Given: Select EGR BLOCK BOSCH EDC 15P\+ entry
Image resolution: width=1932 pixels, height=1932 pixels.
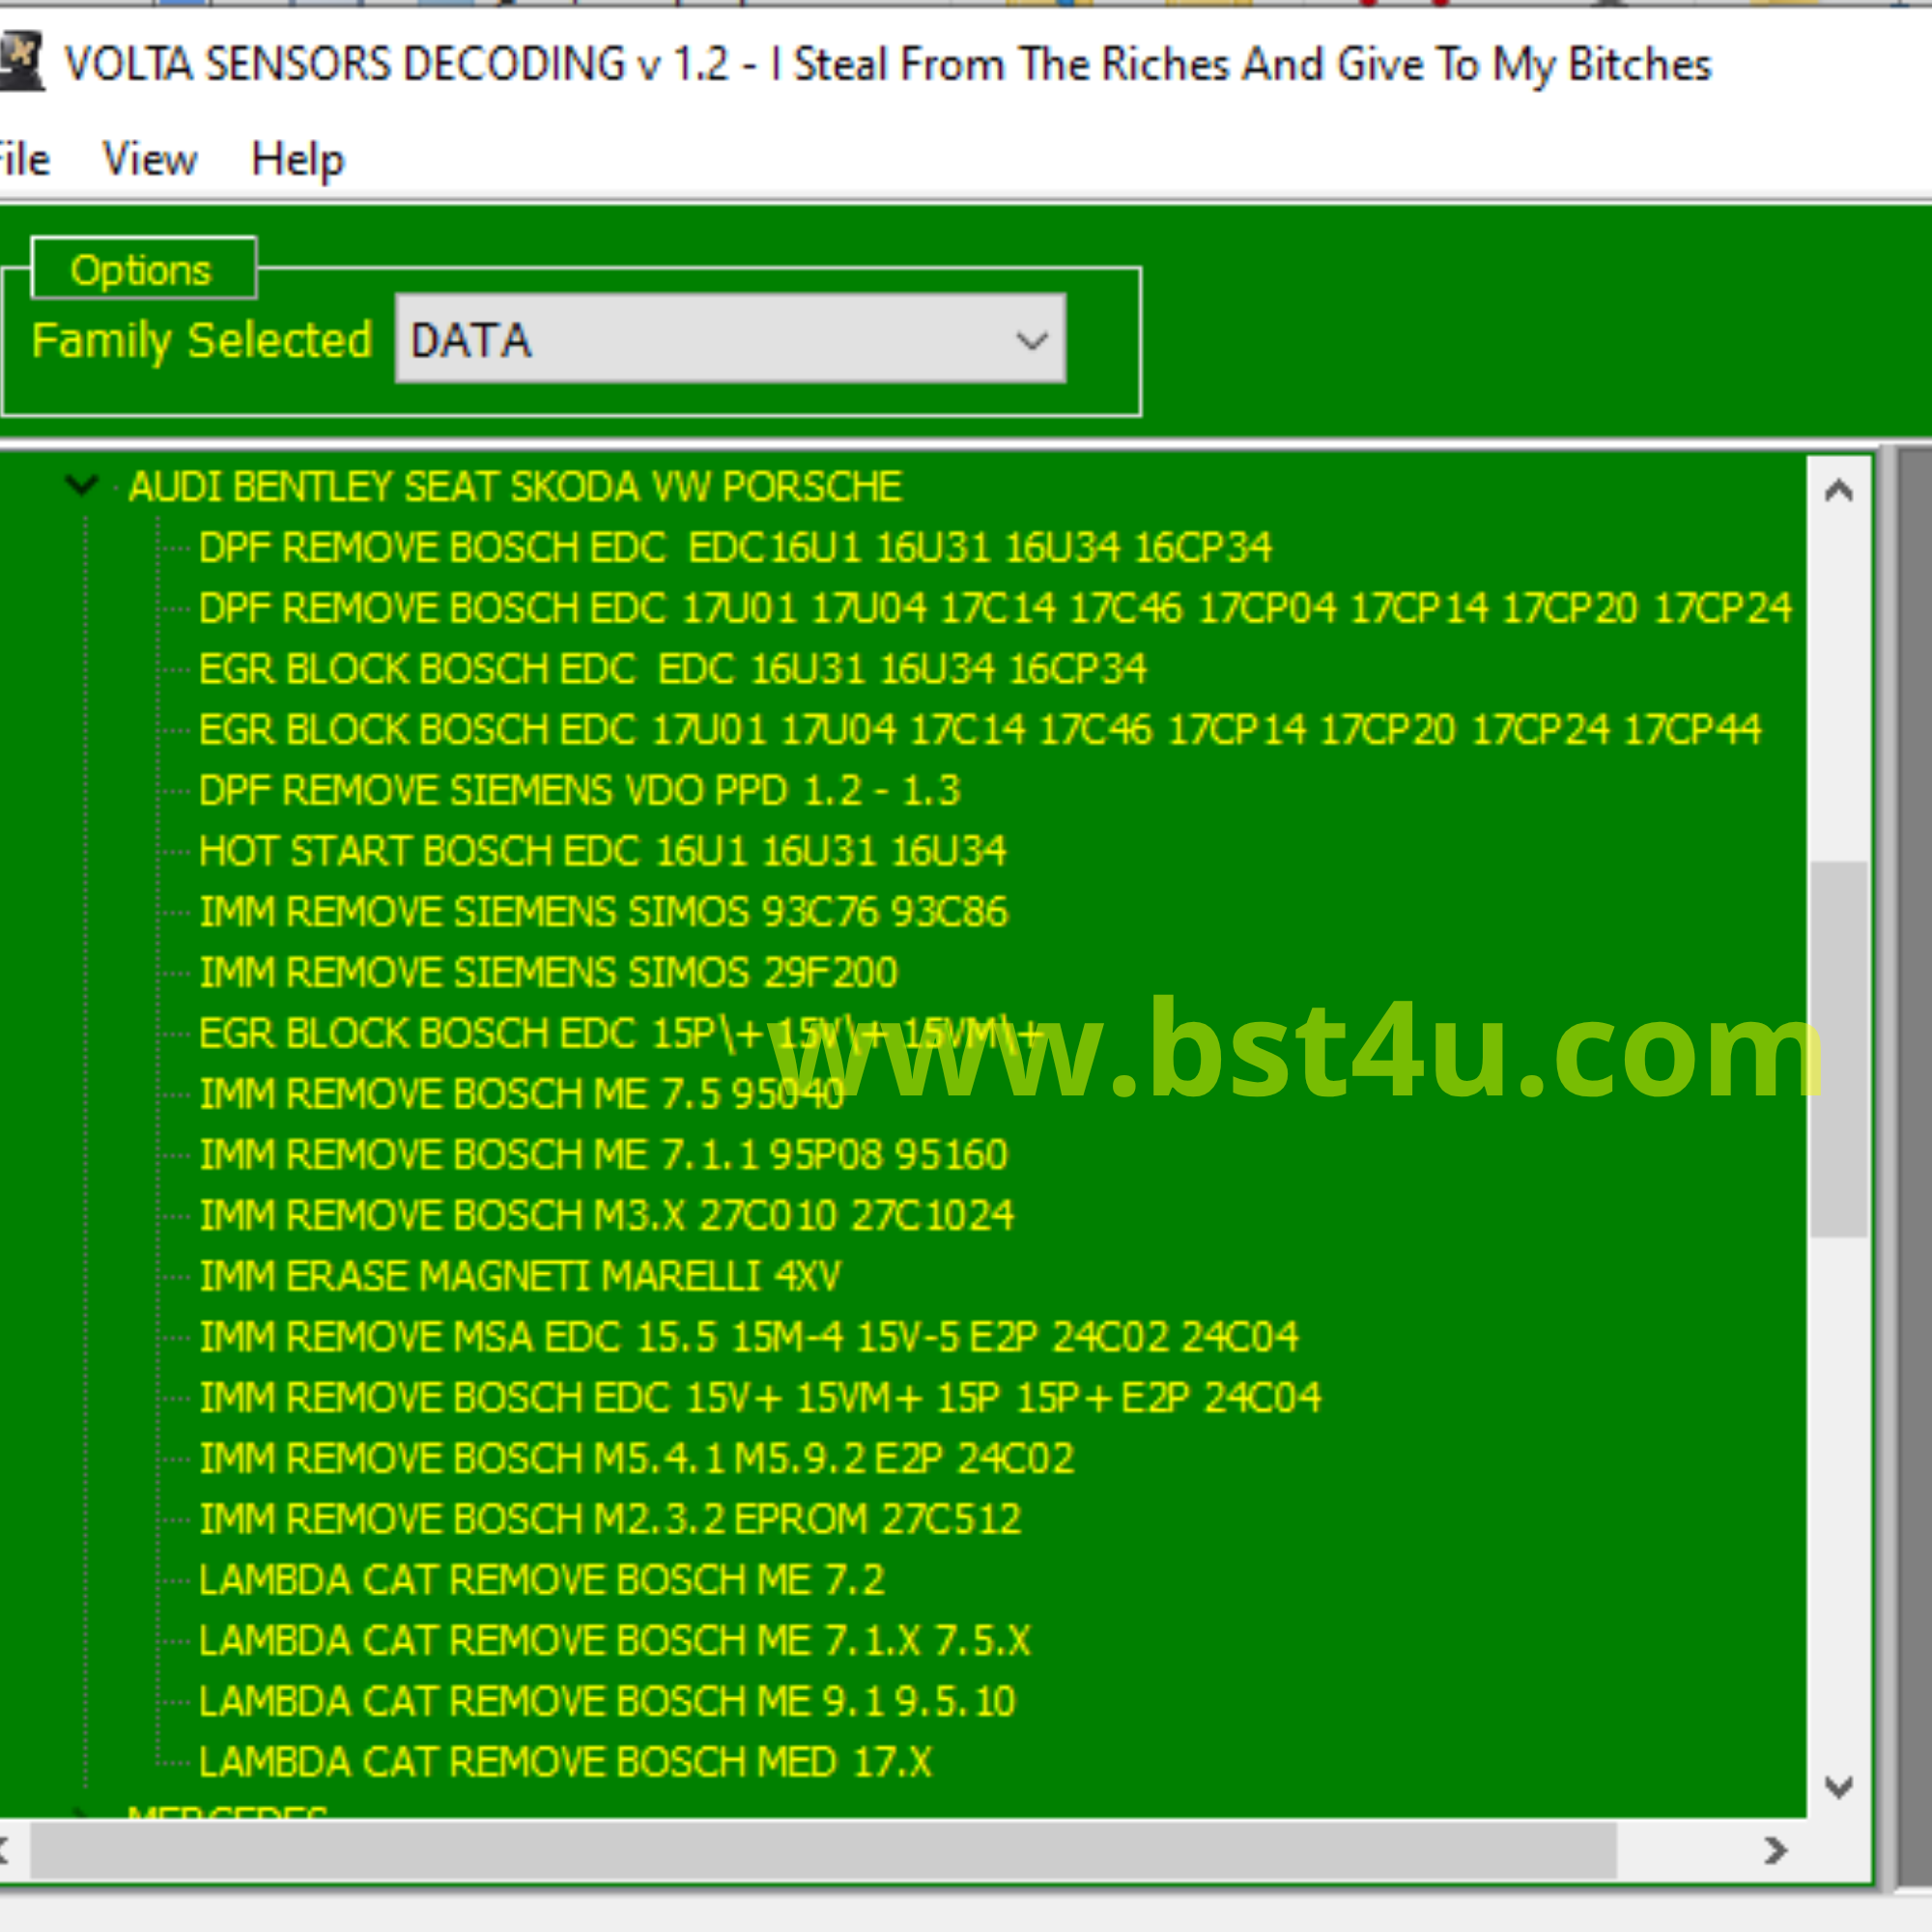Looking at the screenshot, I should (620, 1034).
